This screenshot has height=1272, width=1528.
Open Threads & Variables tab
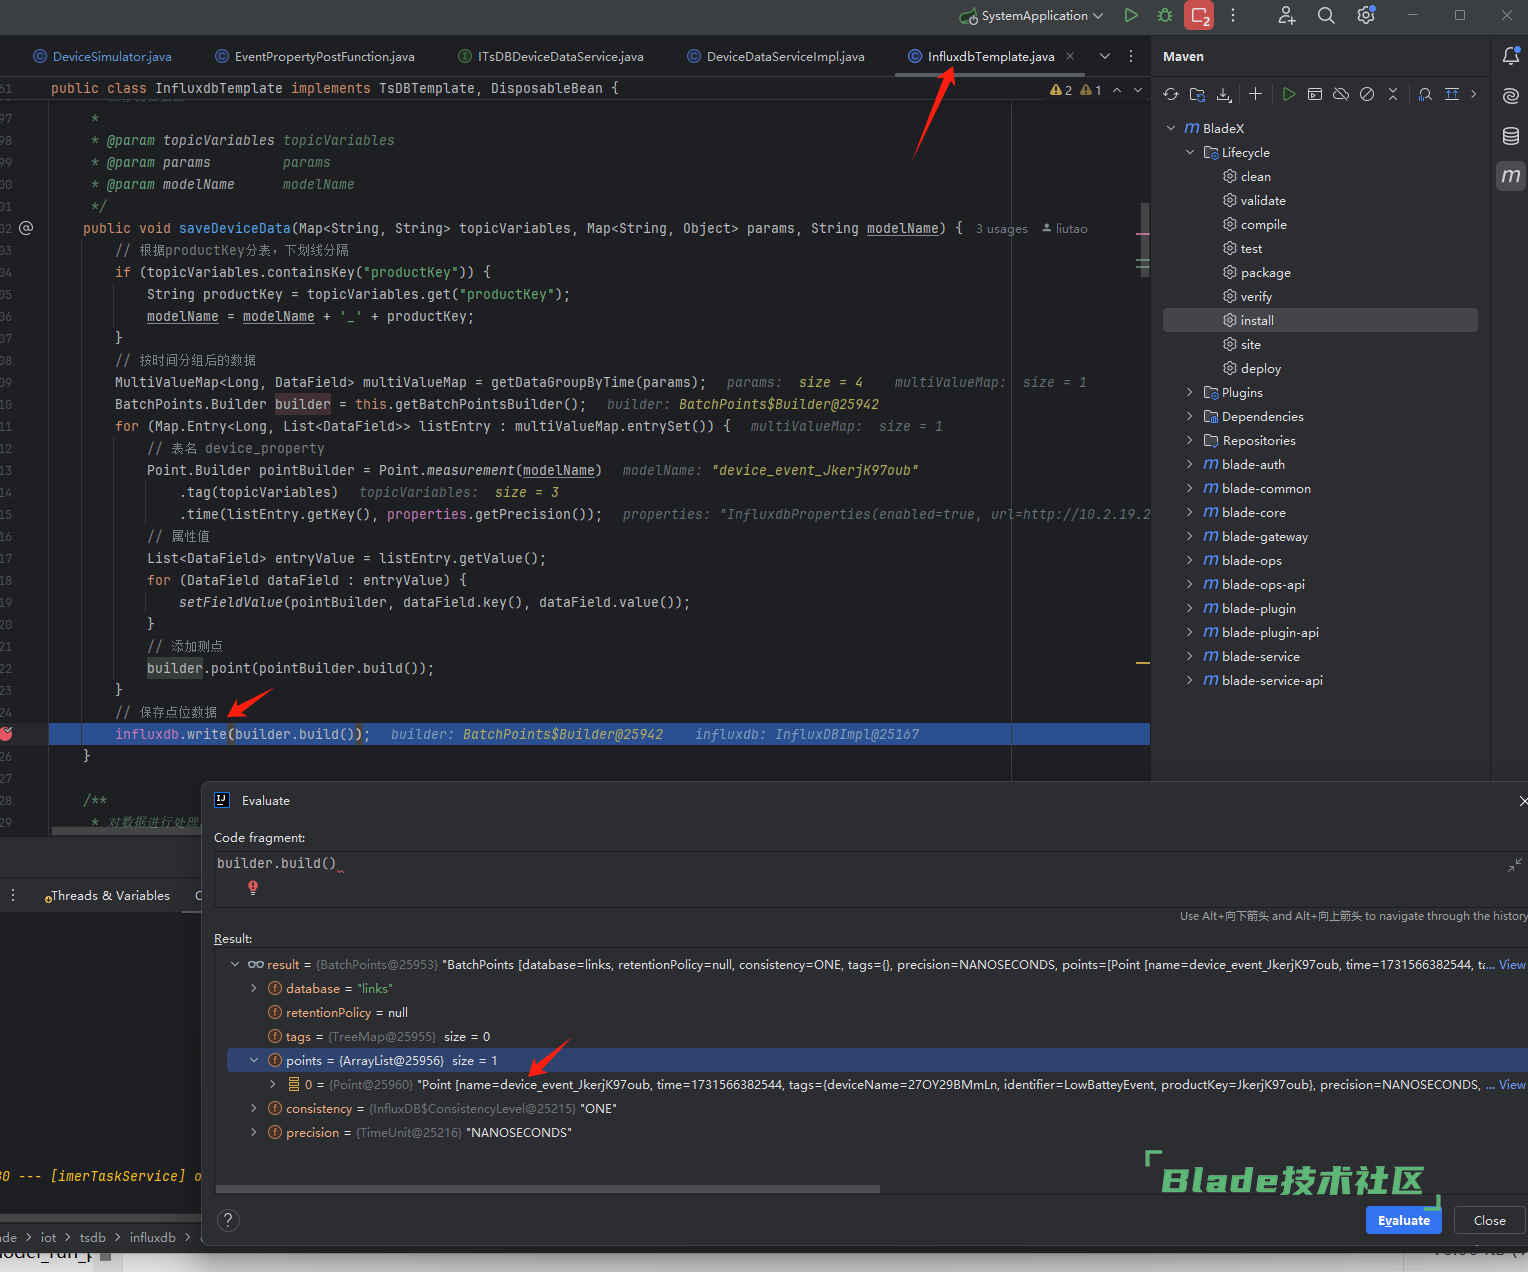click(x=108, y=896)
